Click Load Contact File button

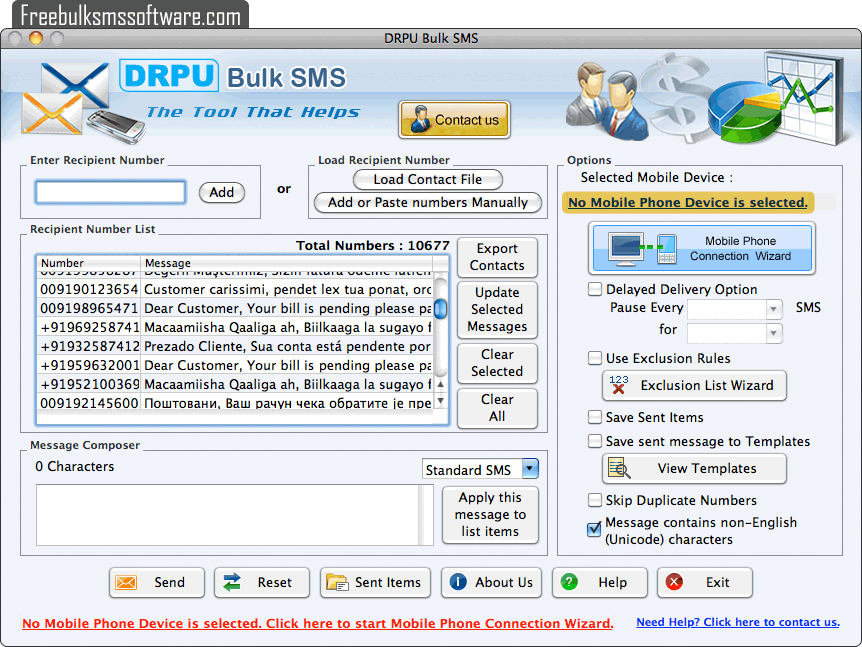428,179
